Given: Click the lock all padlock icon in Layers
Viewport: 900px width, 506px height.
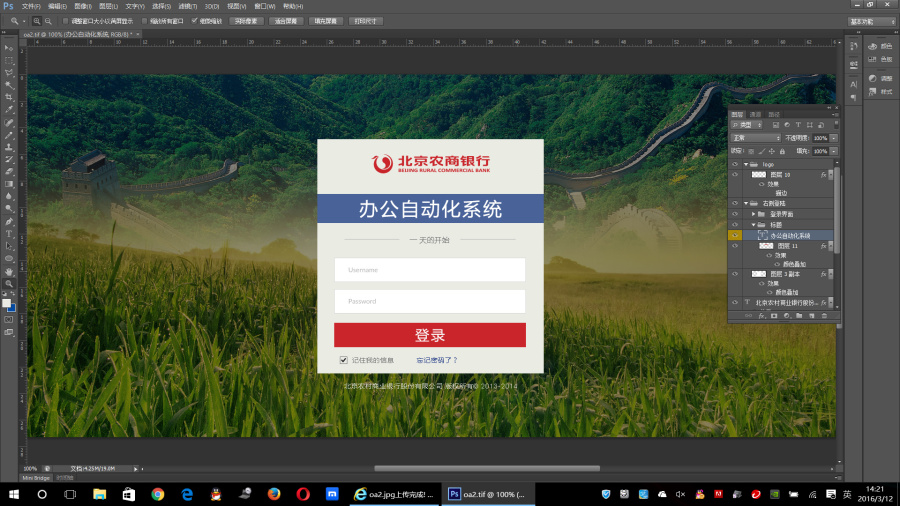Looking at the screenshot, I should coord(782,151).
